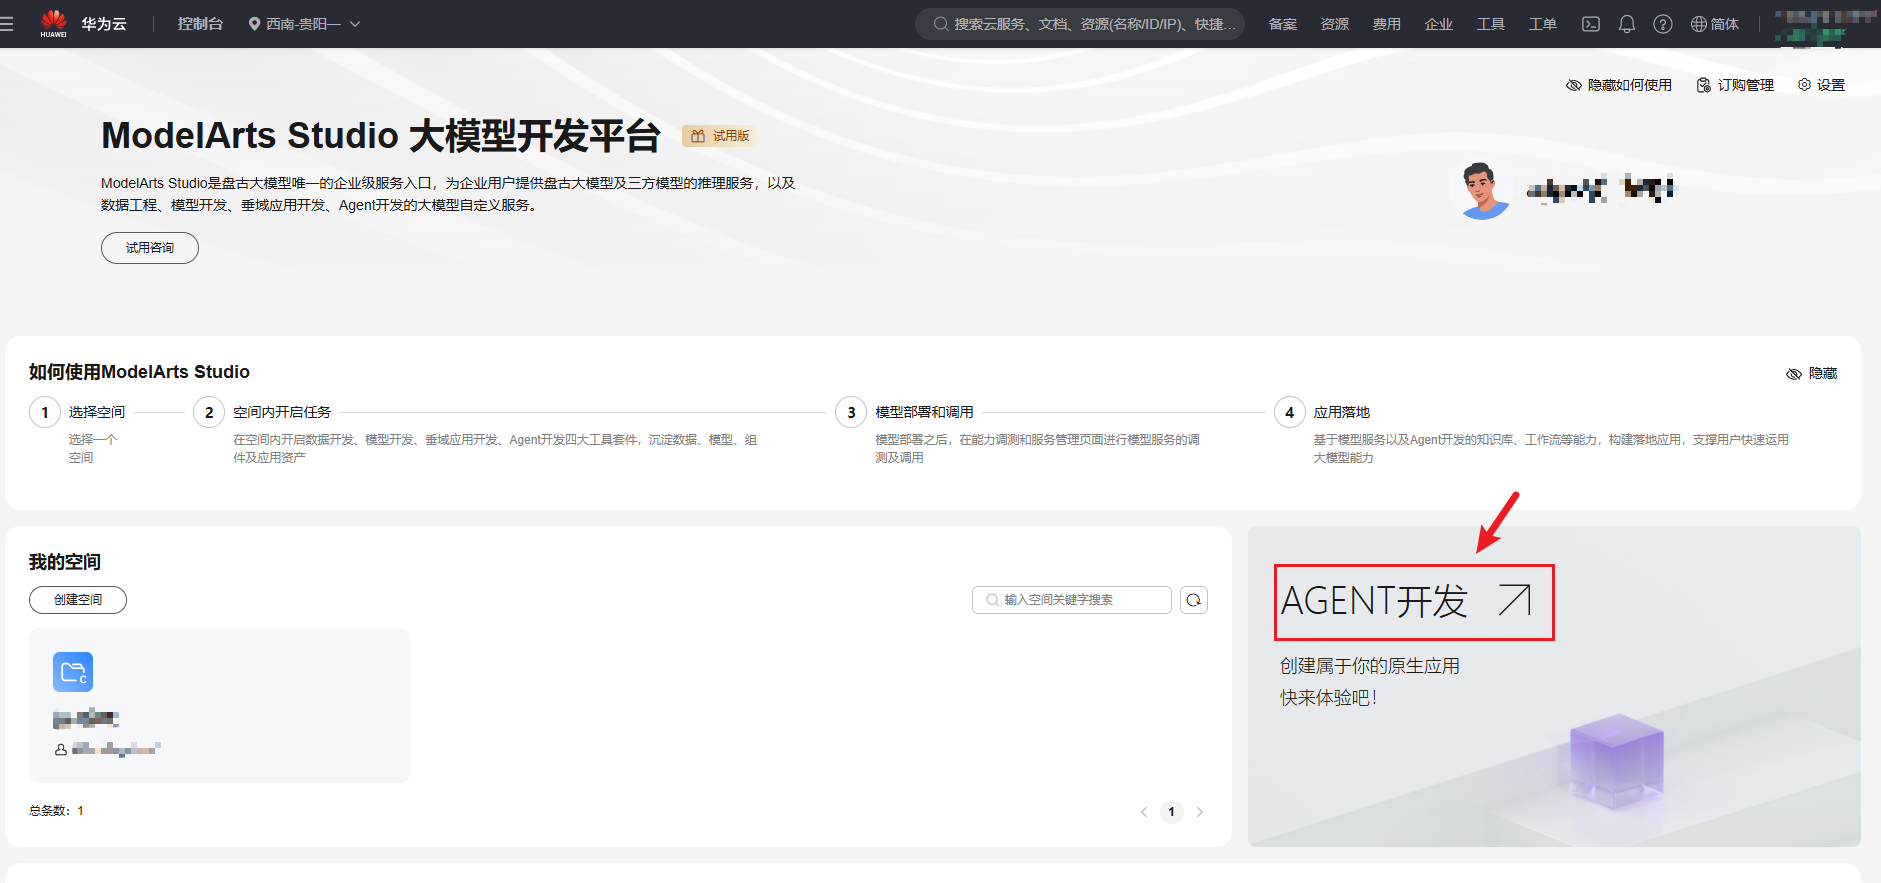Go to previous page of spaces
1881x883 pixels.
point(1144,812)
